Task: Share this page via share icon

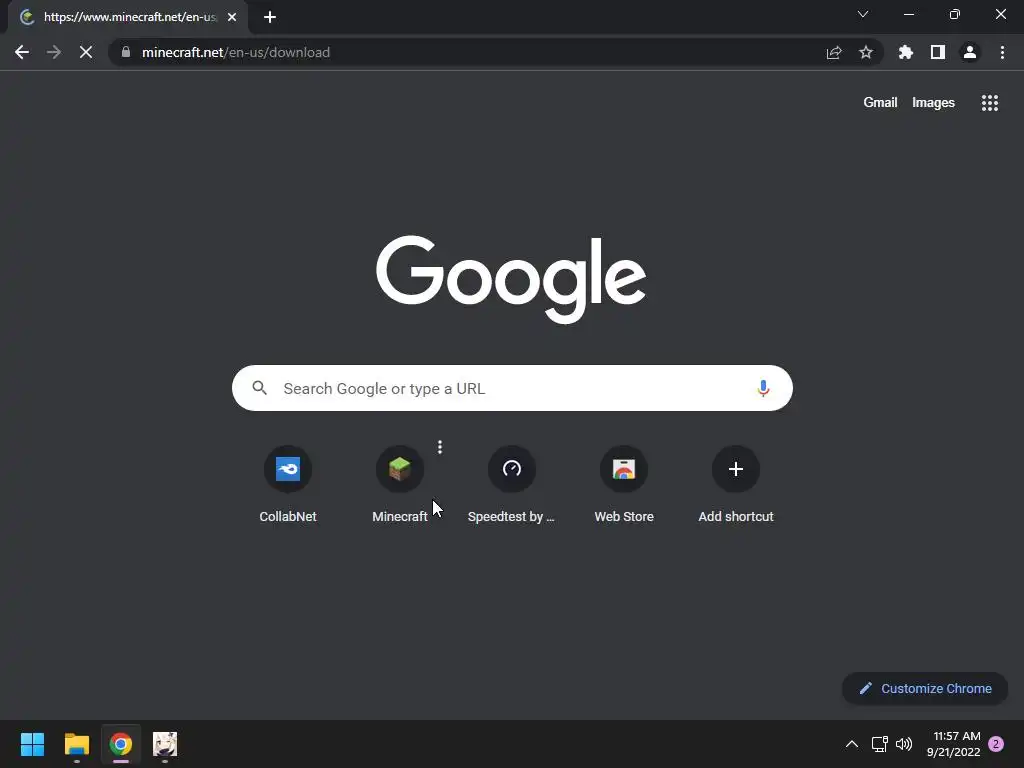Action: click(x=834, y=52)
